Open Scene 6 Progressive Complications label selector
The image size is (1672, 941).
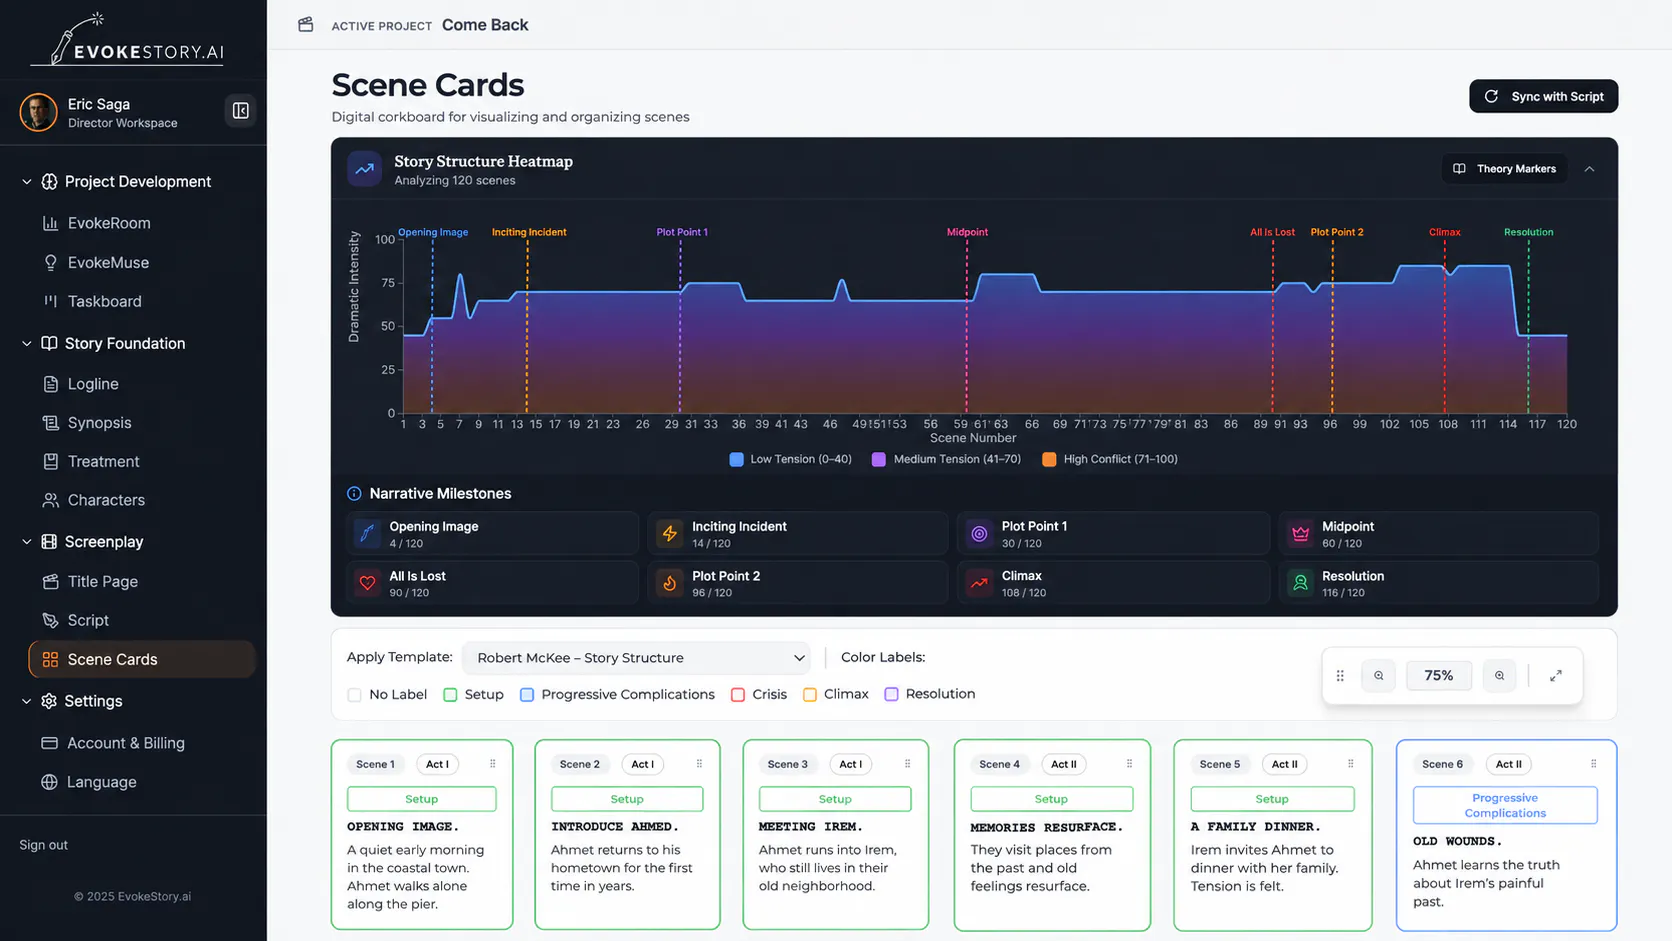(x=1505, y=806)
